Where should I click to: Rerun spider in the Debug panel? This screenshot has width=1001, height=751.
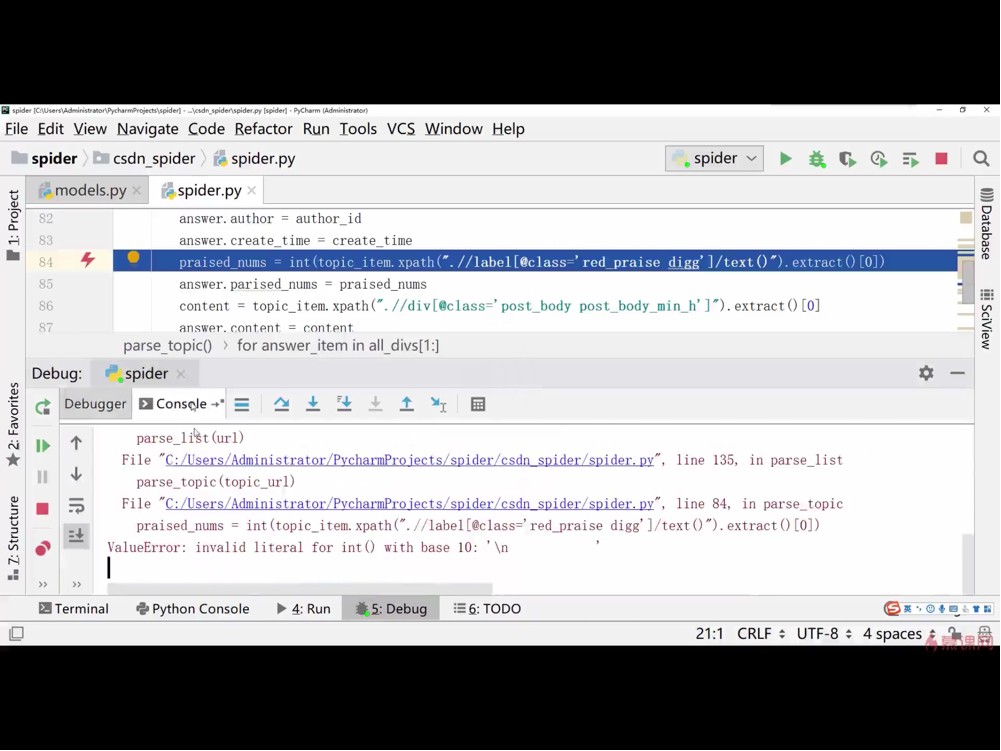coord(43,407)
